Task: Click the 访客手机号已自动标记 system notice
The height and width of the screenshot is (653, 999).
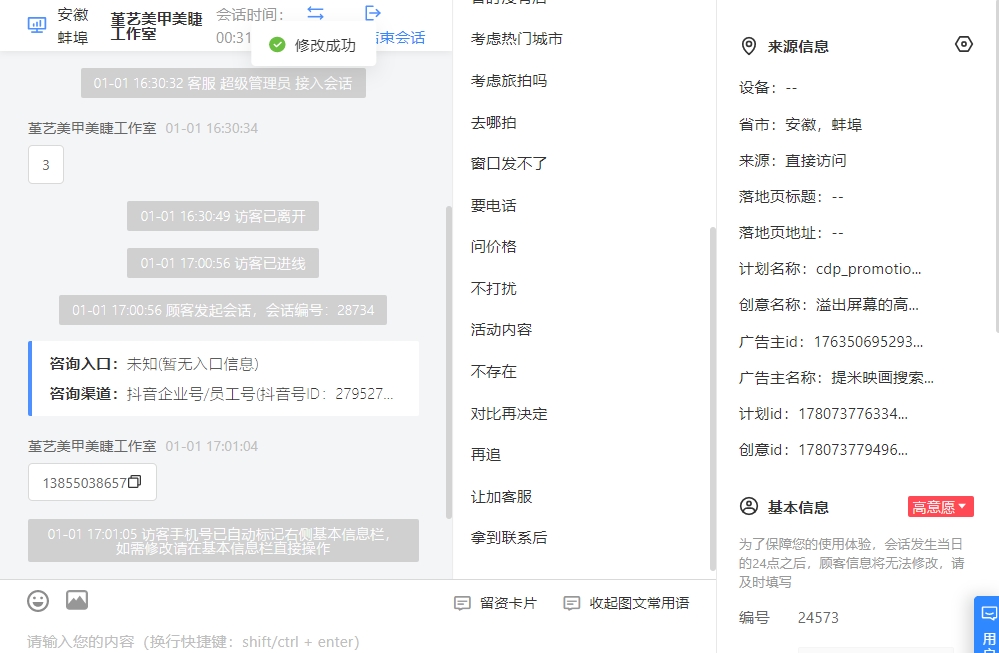Action: point(223,541)
